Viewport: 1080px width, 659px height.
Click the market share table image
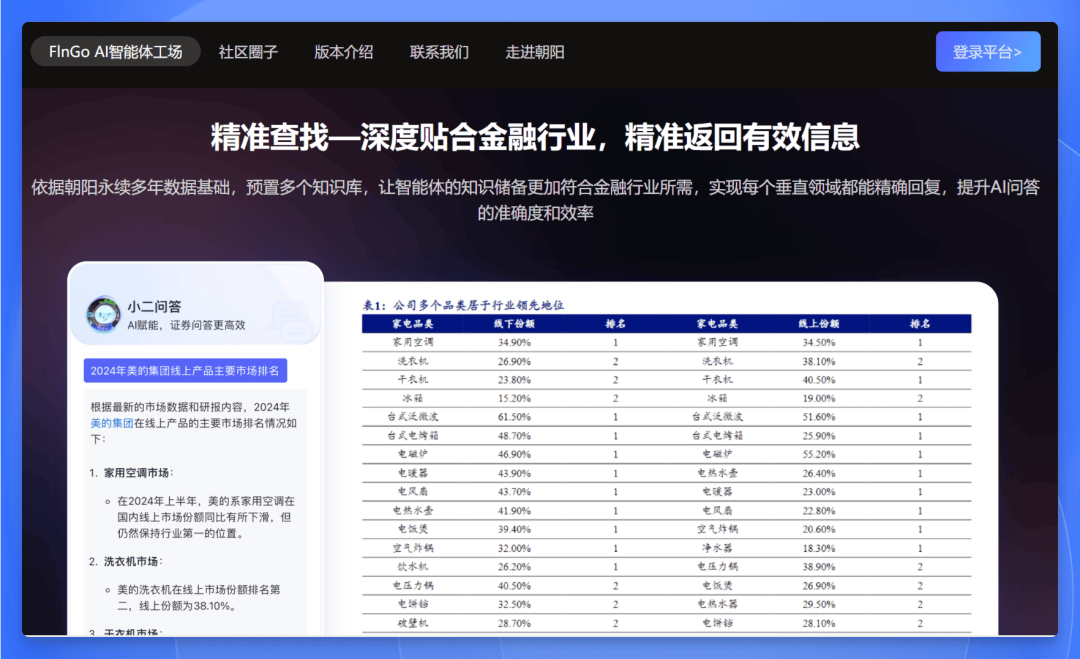666,465
